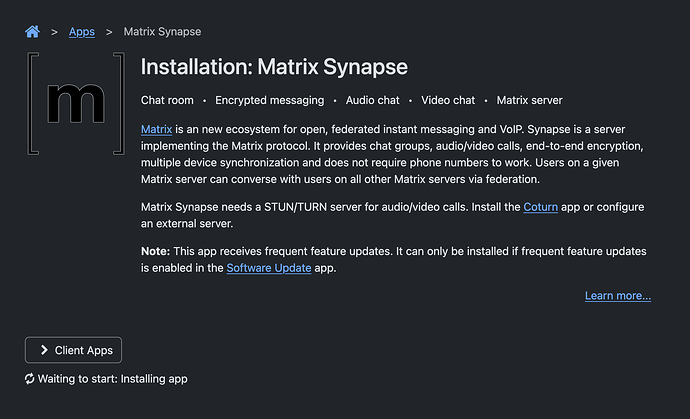Select the Encrypted messaging tag
This screenshot has width=690, height=419.
pyautogui.click(x=269, y=100)
